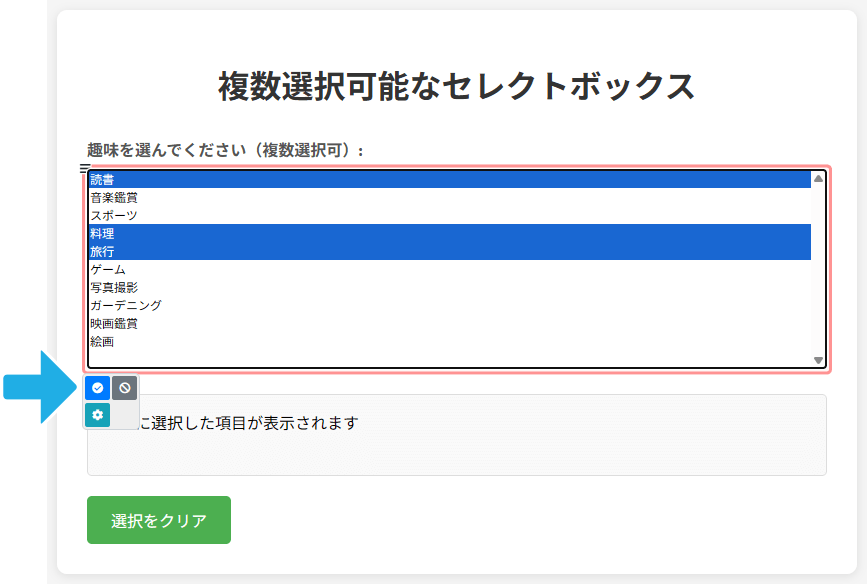Pick 映画鑑賞 from the hobby list
867x584 pixels.
(x=114, y=324)
